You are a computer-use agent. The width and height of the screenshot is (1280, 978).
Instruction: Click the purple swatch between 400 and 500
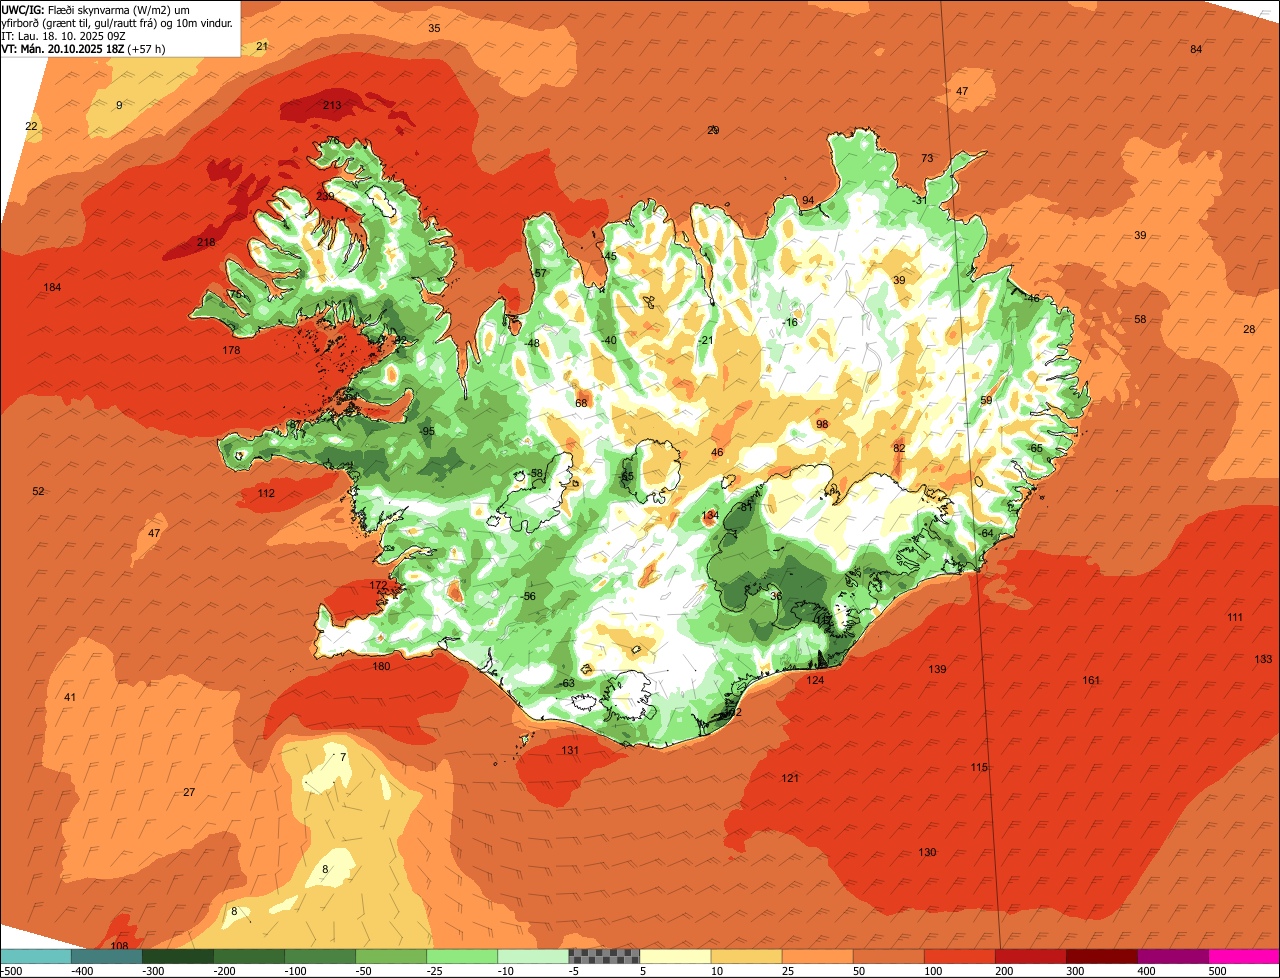pos(1172,956)
